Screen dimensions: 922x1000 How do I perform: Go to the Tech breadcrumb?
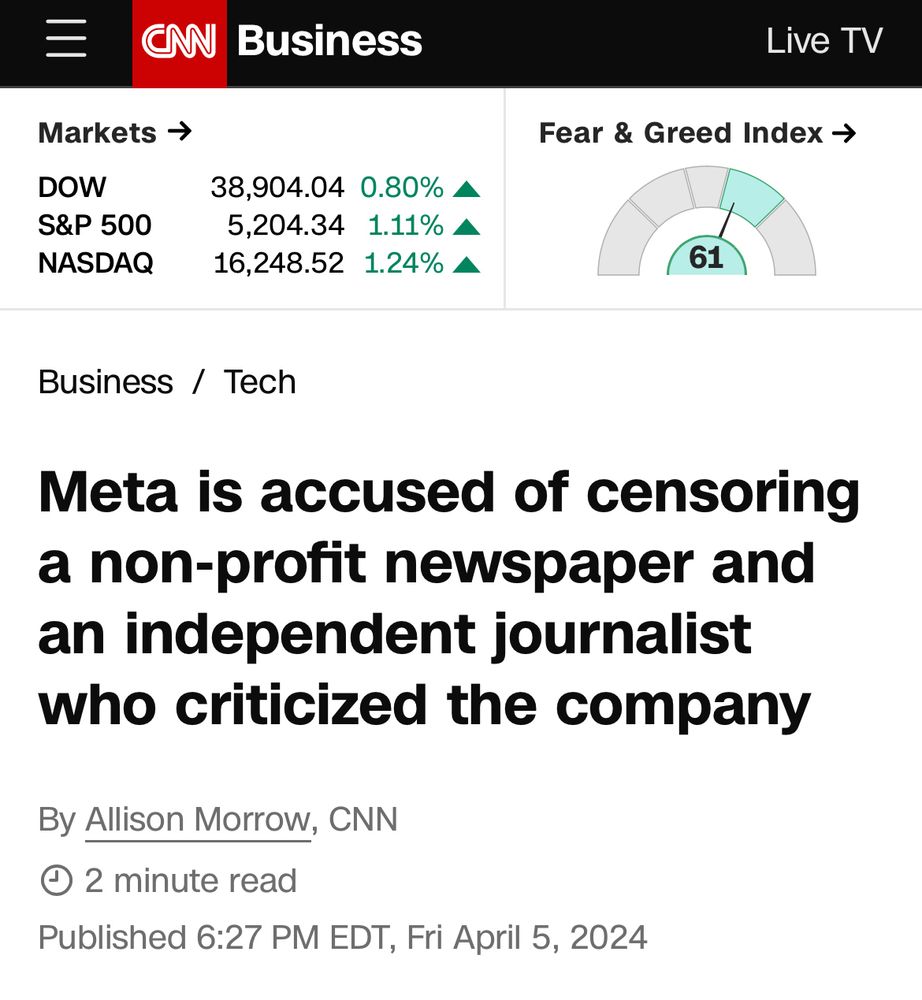260,382
